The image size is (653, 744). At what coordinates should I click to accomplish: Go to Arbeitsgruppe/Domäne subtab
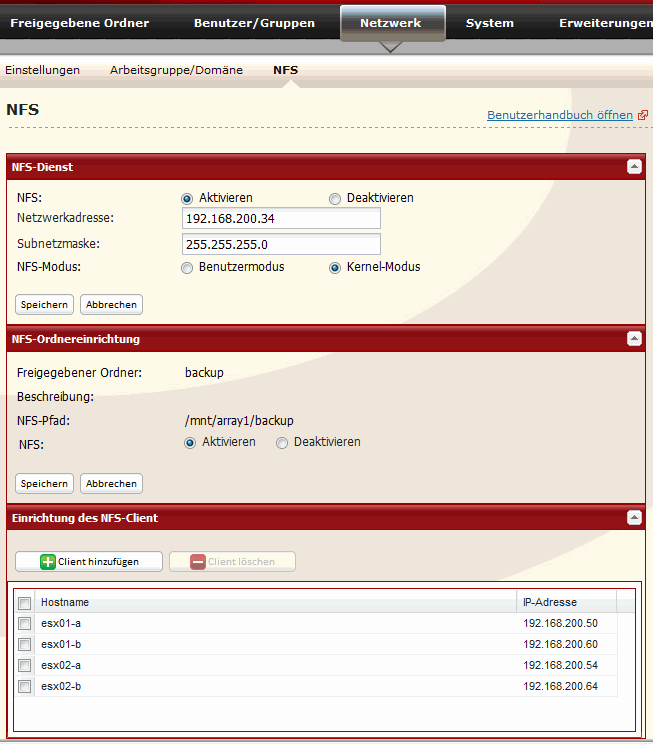(x=176, y=70)
